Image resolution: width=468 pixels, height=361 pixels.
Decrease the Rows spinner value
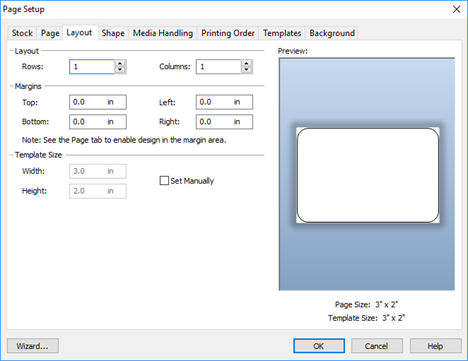tap(120, 70)
